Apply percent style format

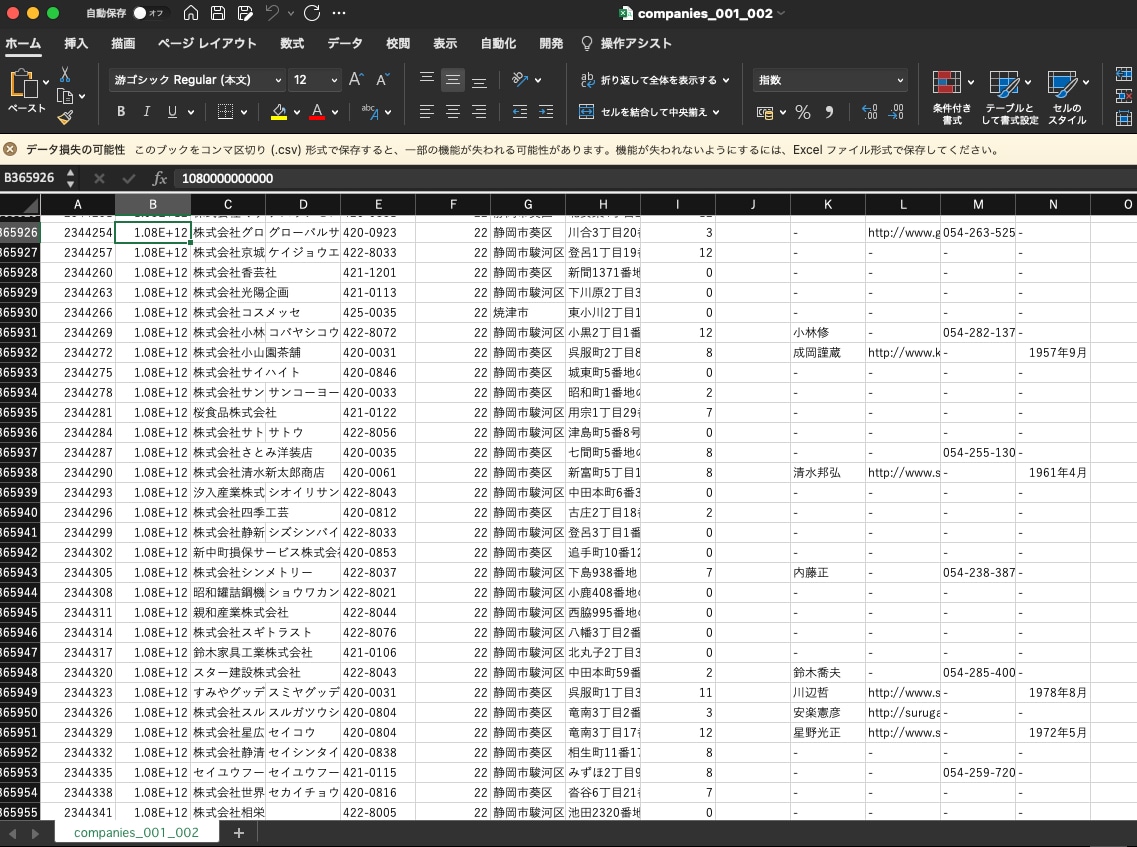tap(803, 112)
